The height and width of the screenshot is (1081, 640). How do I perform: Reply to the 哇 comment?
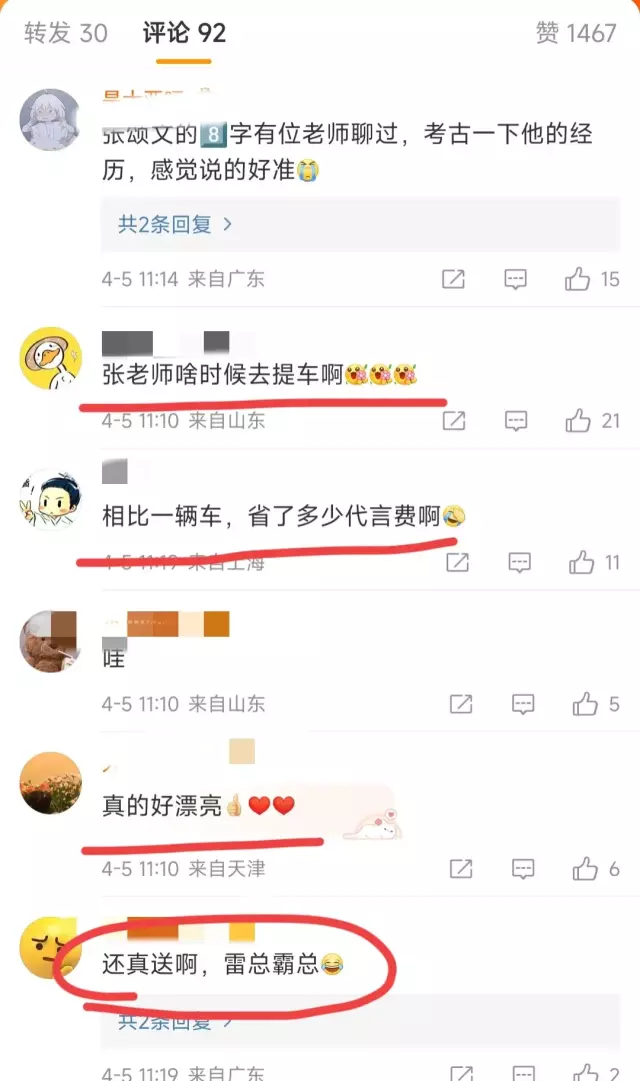point(523,704)
